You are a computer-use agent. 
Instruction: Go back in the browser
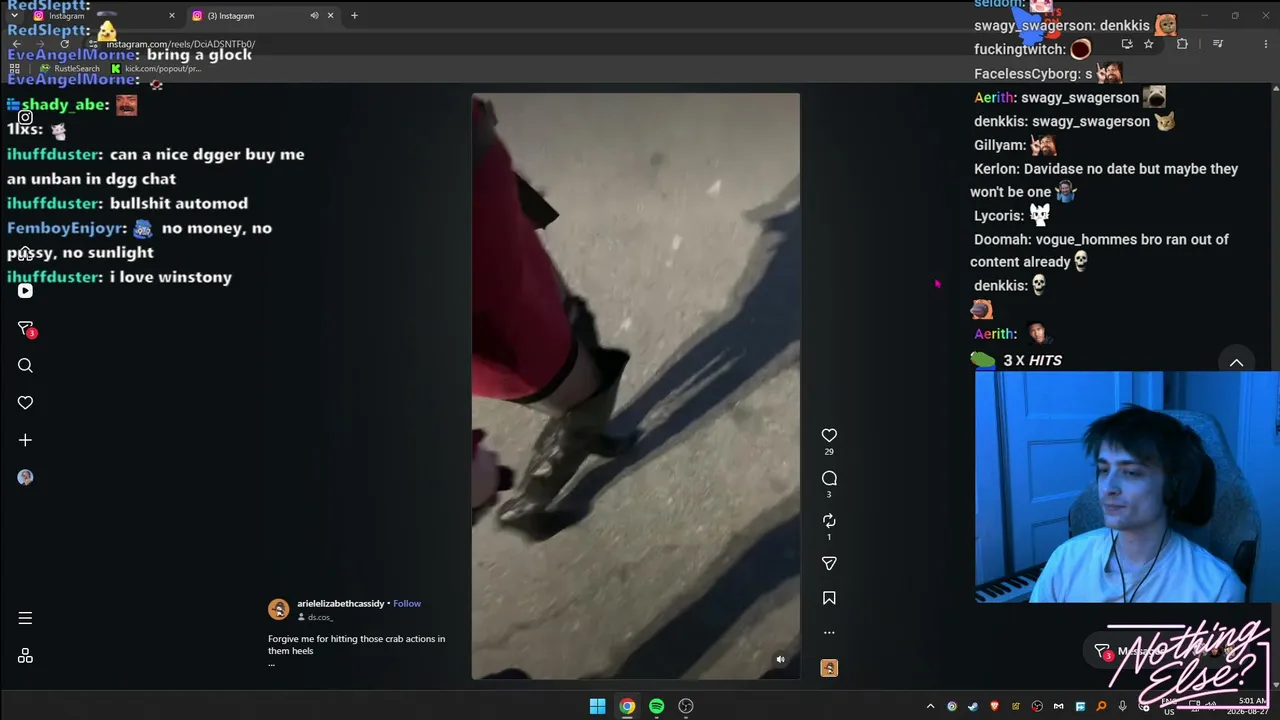(x=16, y=44)
